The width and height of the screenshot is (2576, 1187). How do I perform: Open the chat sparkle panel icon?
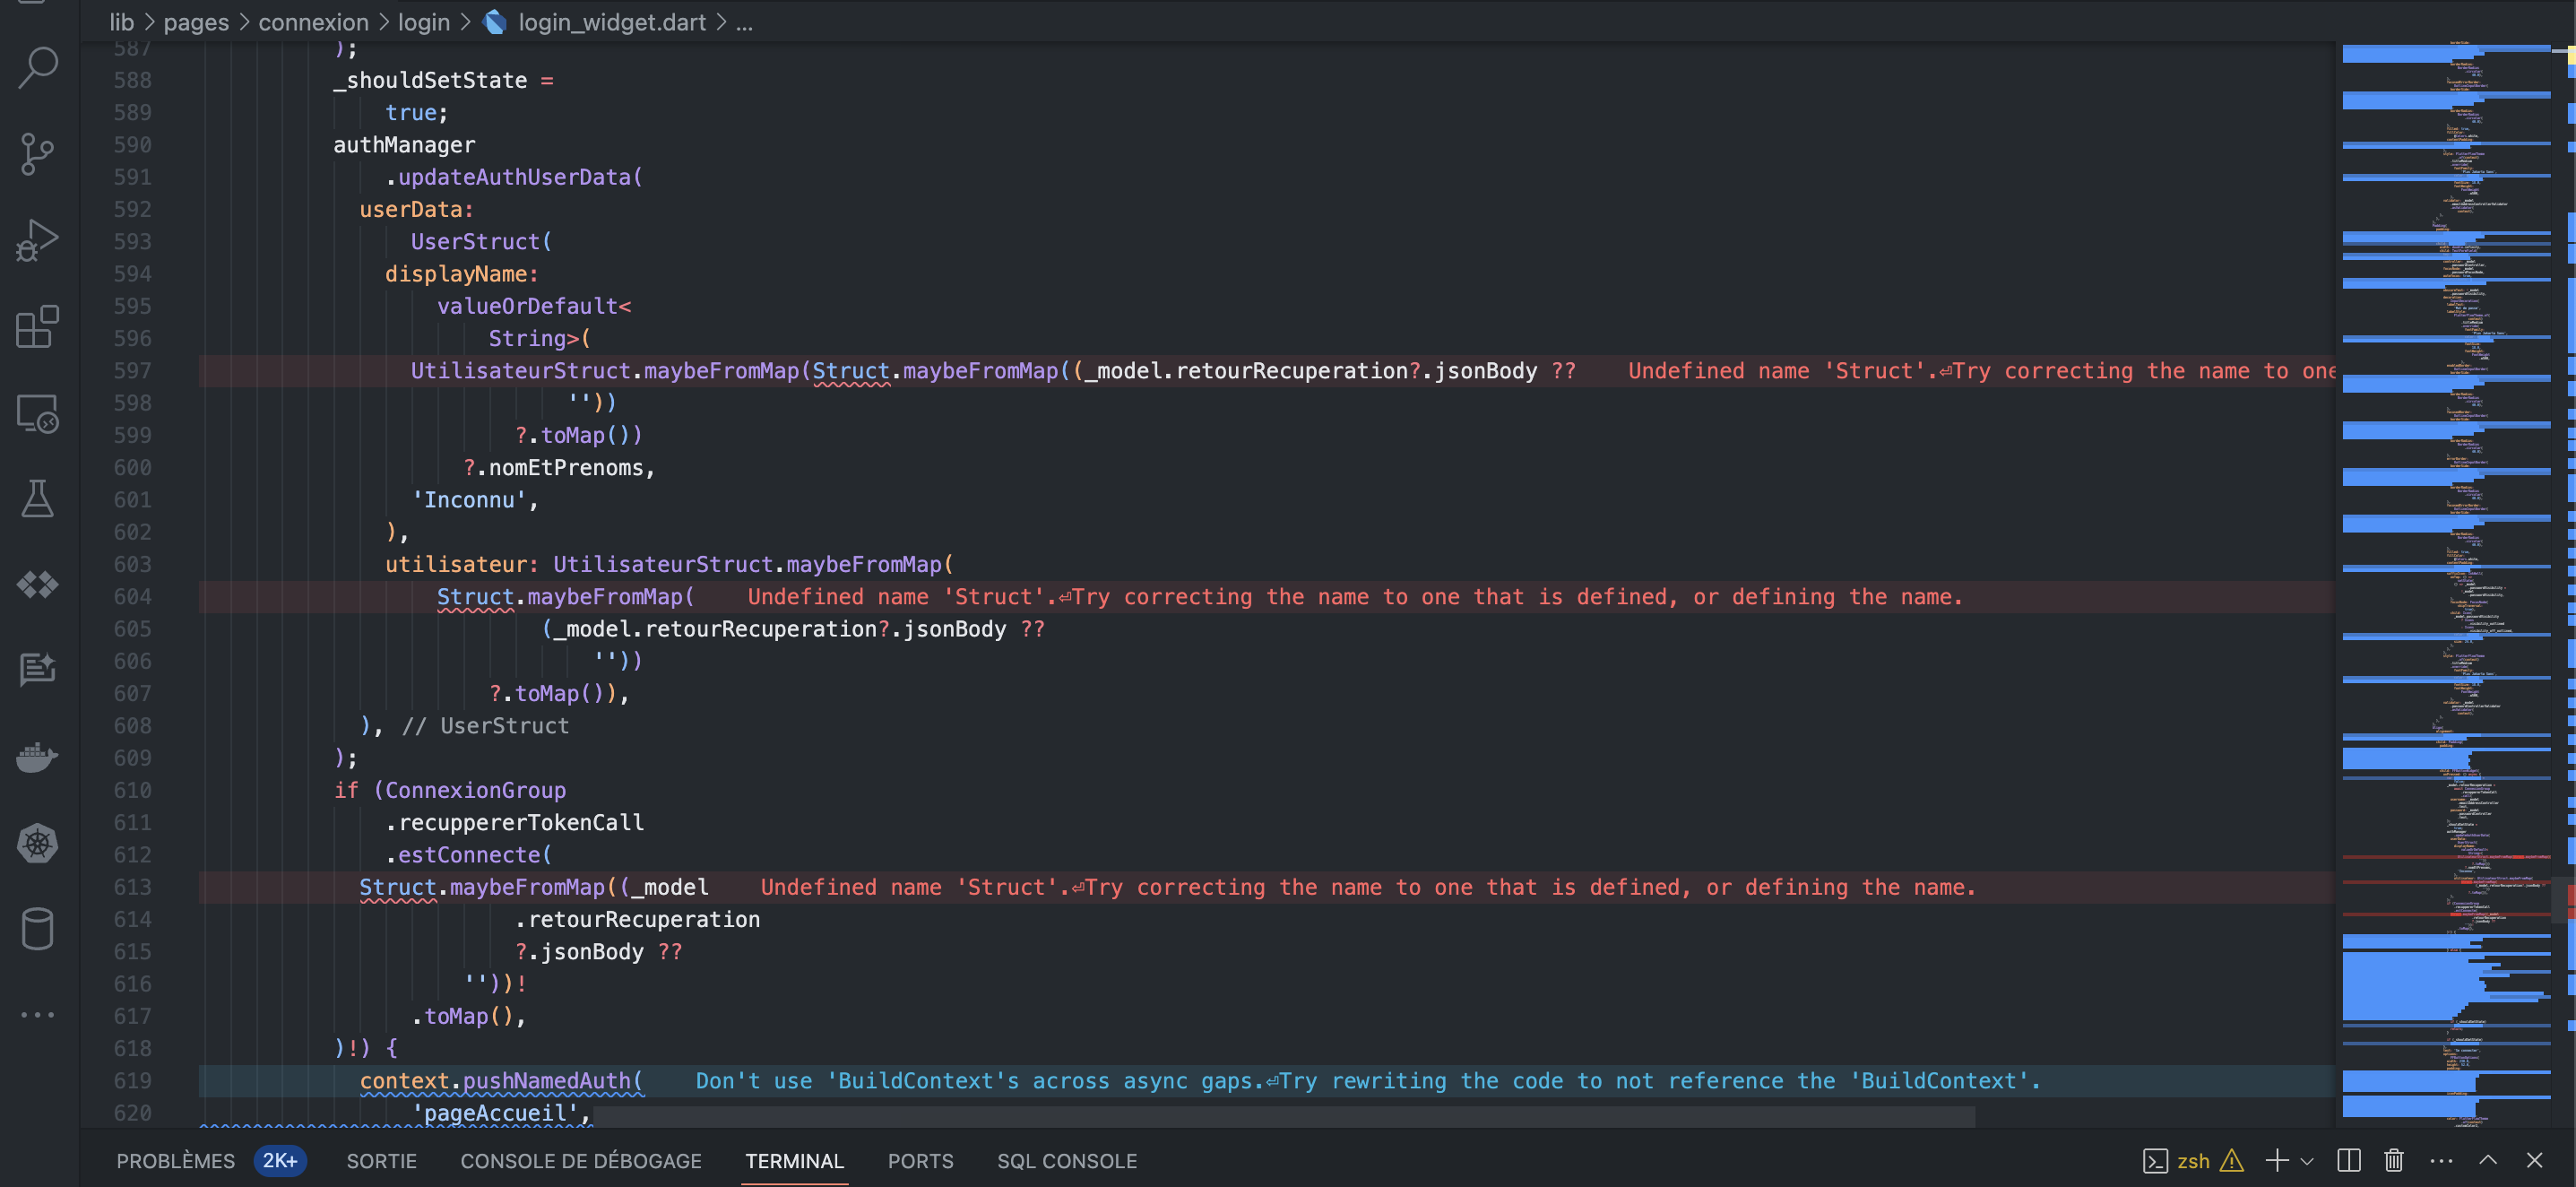38,670
